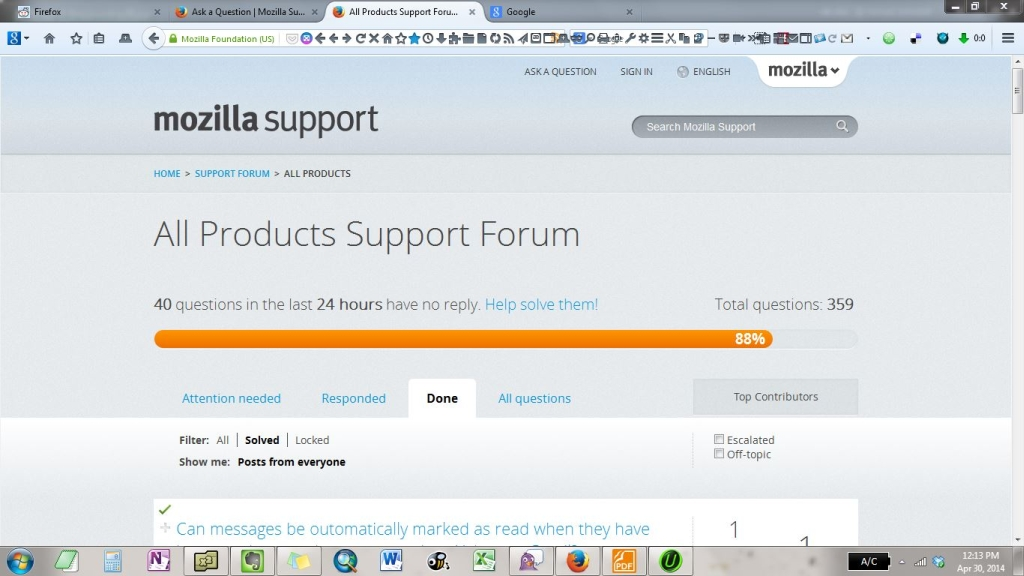Click the reload arrow icon in the address bar
This screenshot has height=576, width=1024.
[x=360, y=39]
